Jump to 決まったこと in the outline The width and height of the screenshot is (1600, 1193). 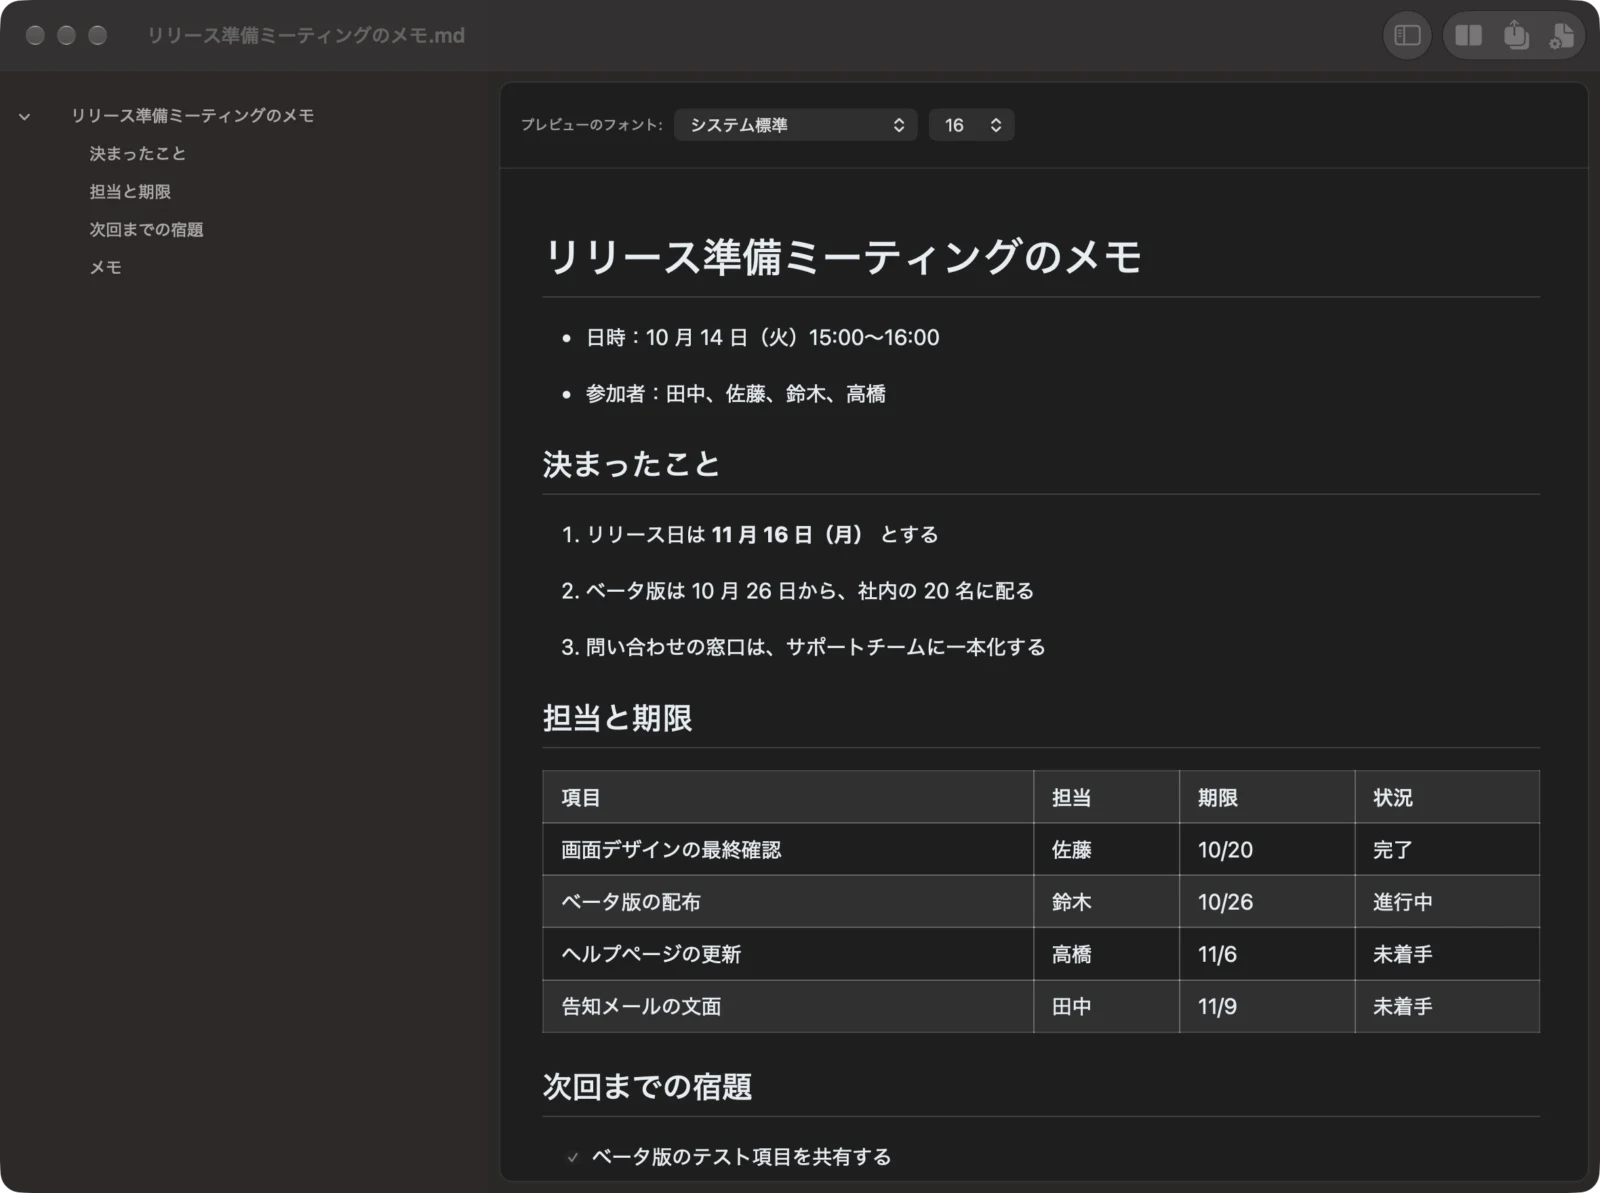click(138, 154)
